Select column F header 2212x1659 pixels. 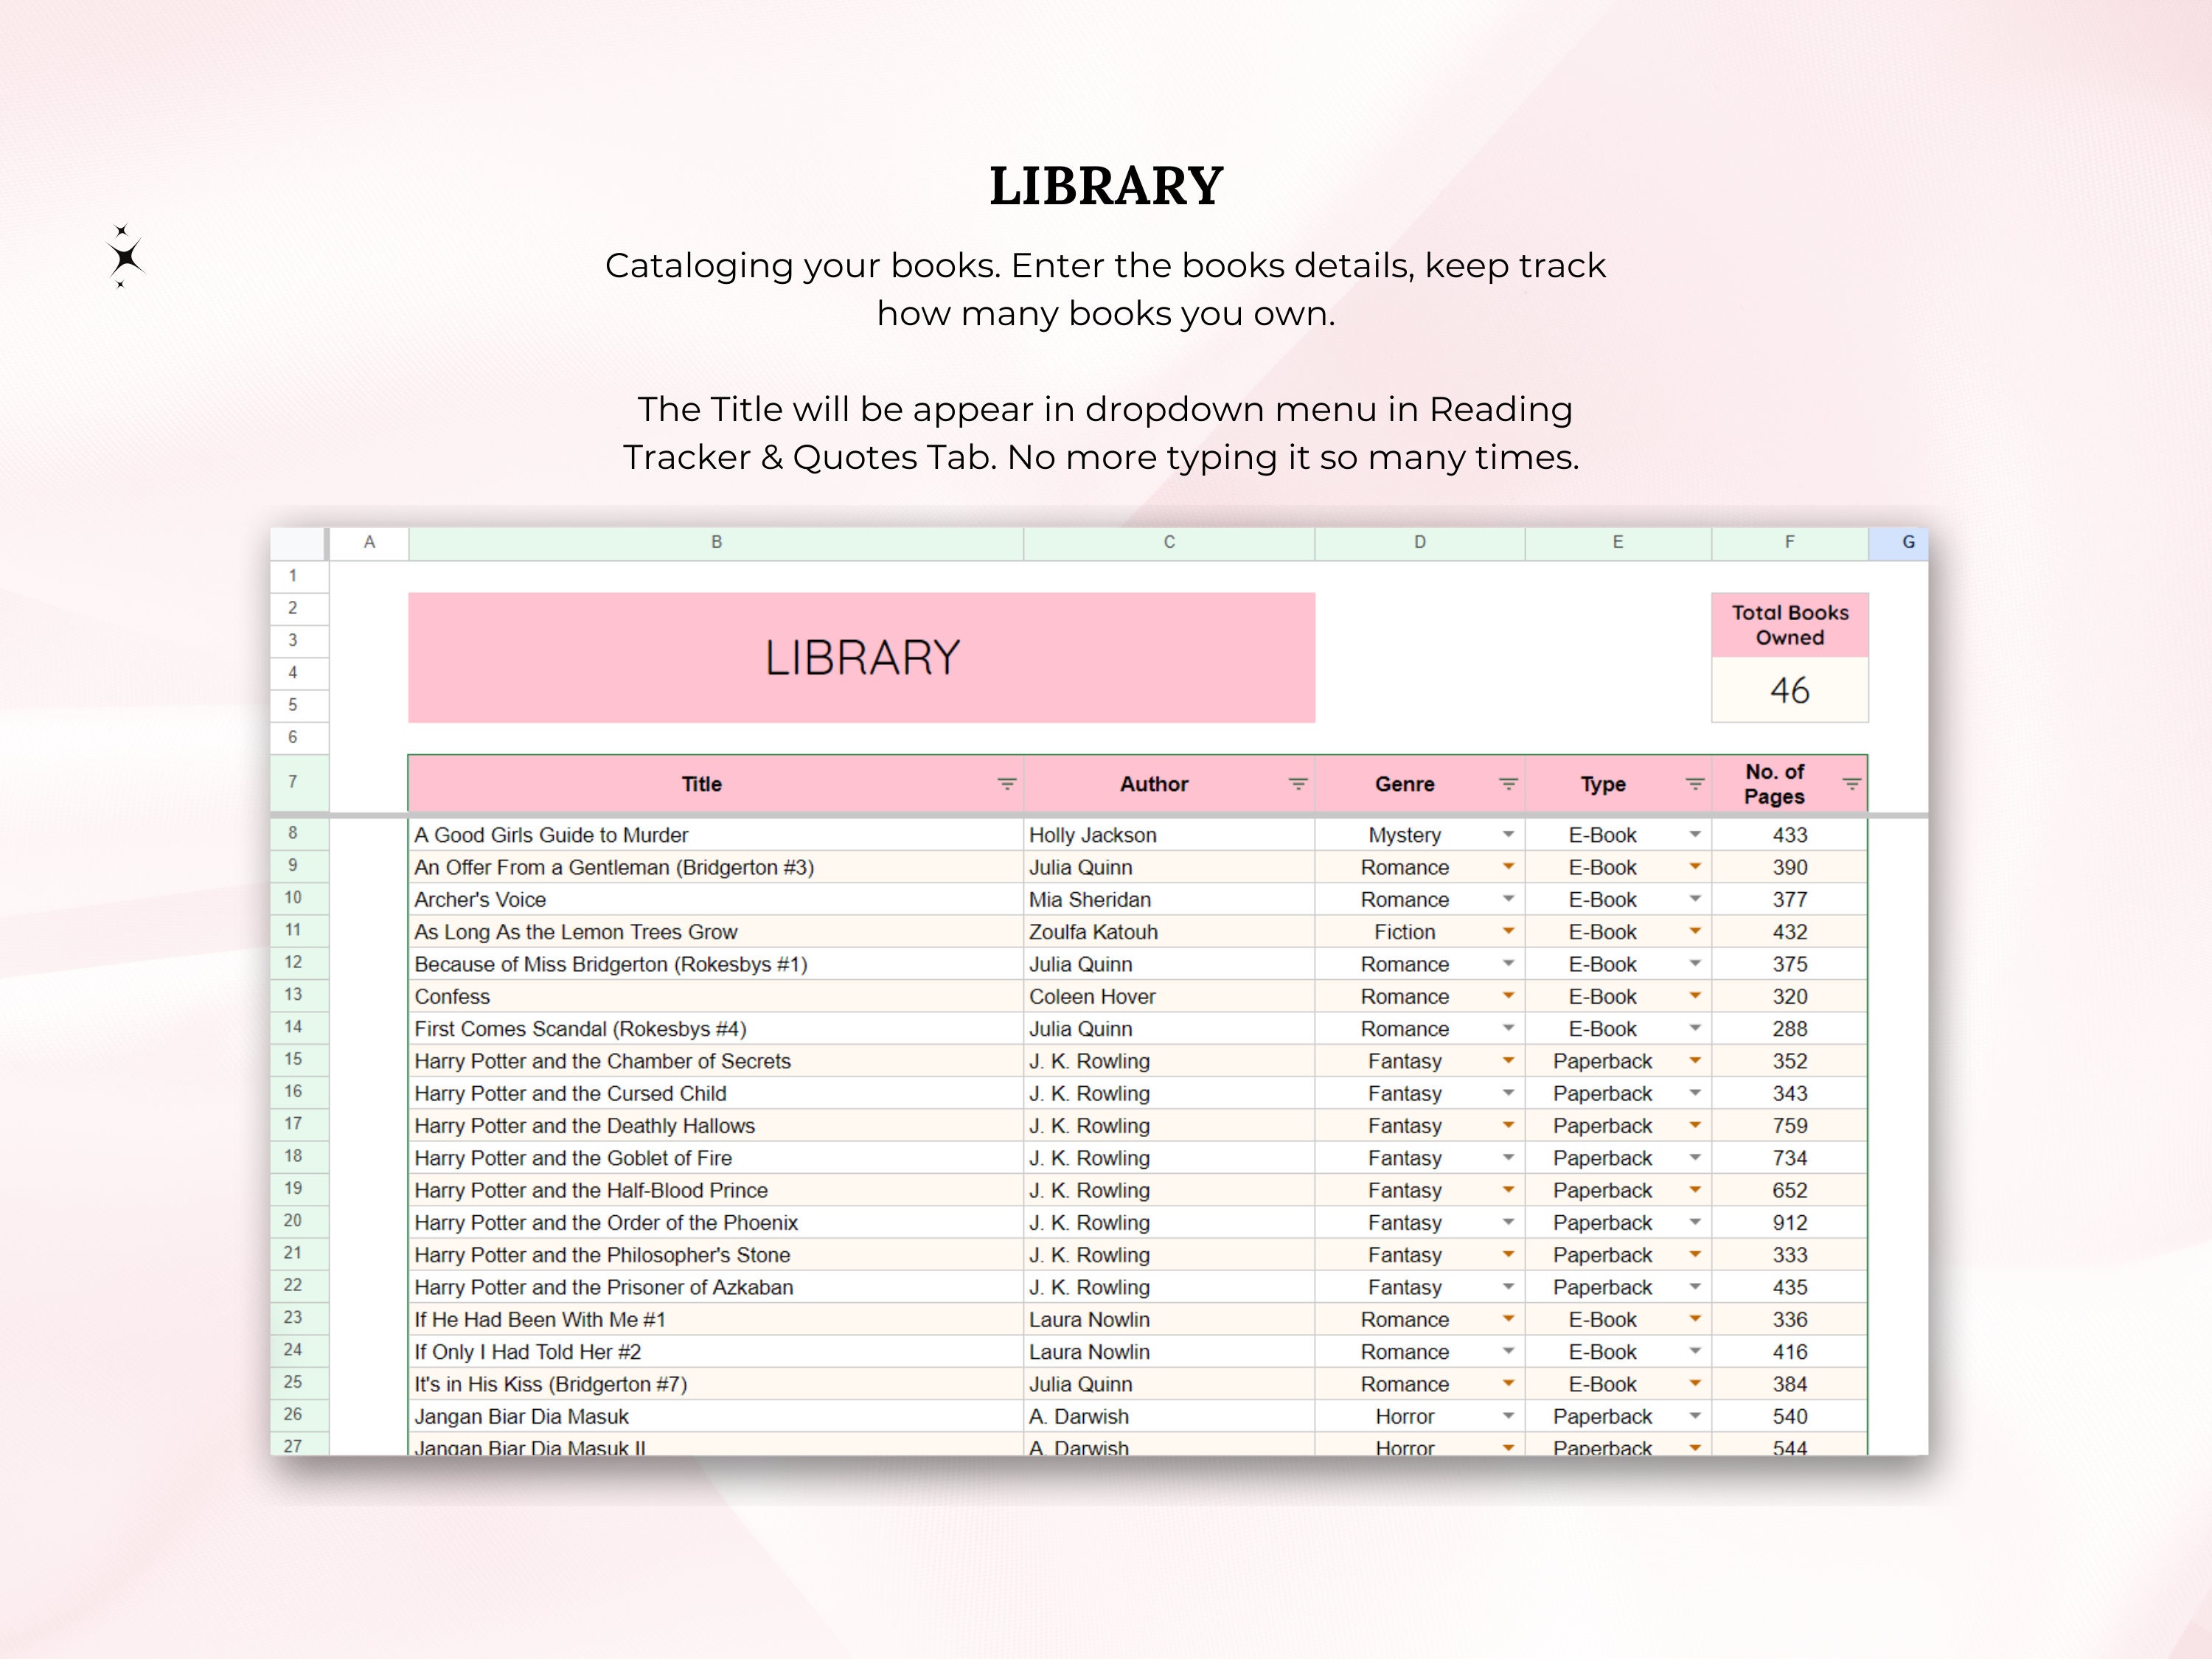click(1790, 542)
